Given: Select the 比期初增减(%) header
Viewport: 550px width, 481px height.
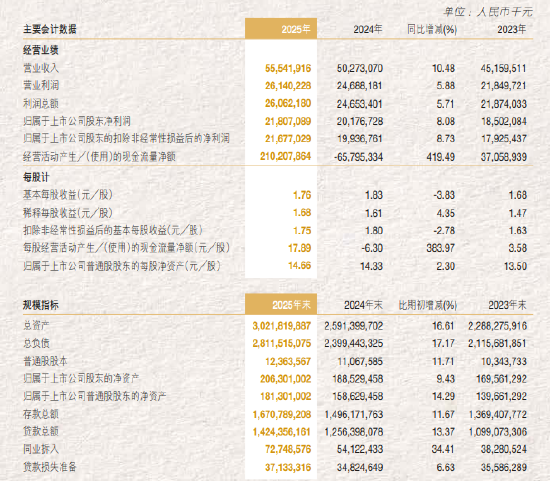Looking at the screenshot, I should 428,305.
